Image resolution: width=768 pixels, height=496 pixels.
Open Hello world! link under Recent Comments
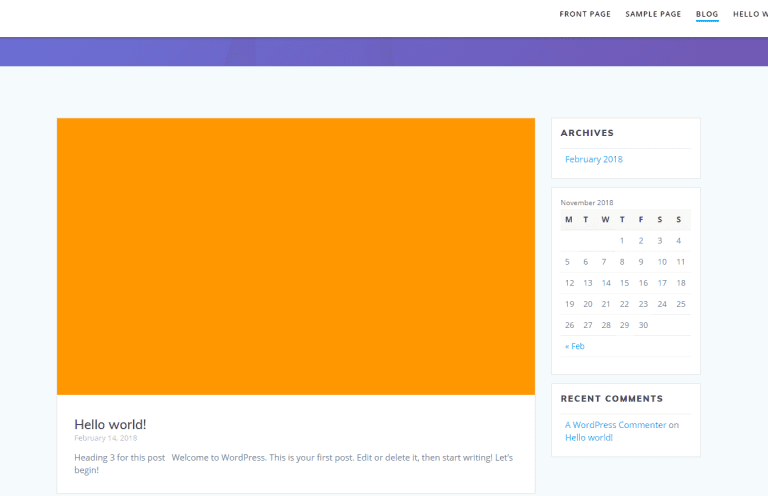pos(588,437)
